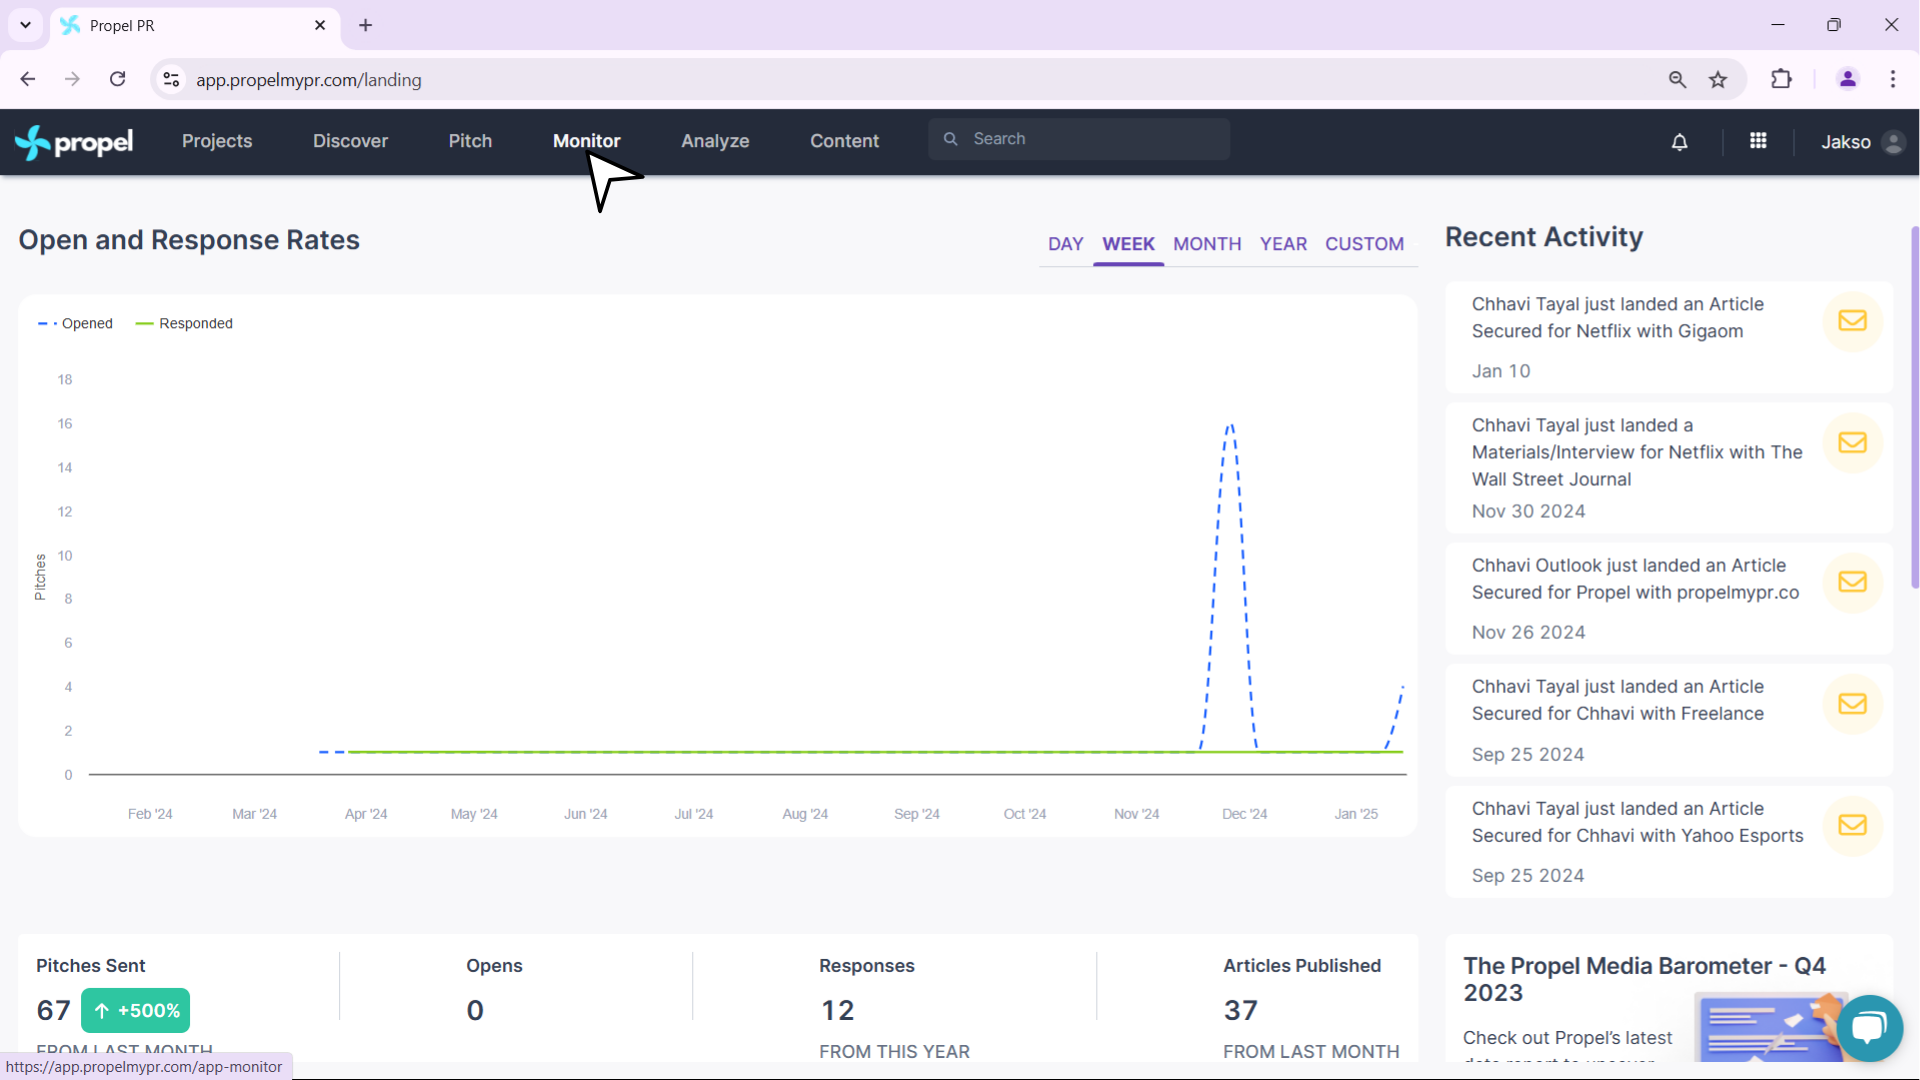The image size is (1920, 1080).
Task: Select the WEEK range tab
Action: [1128, 244]
